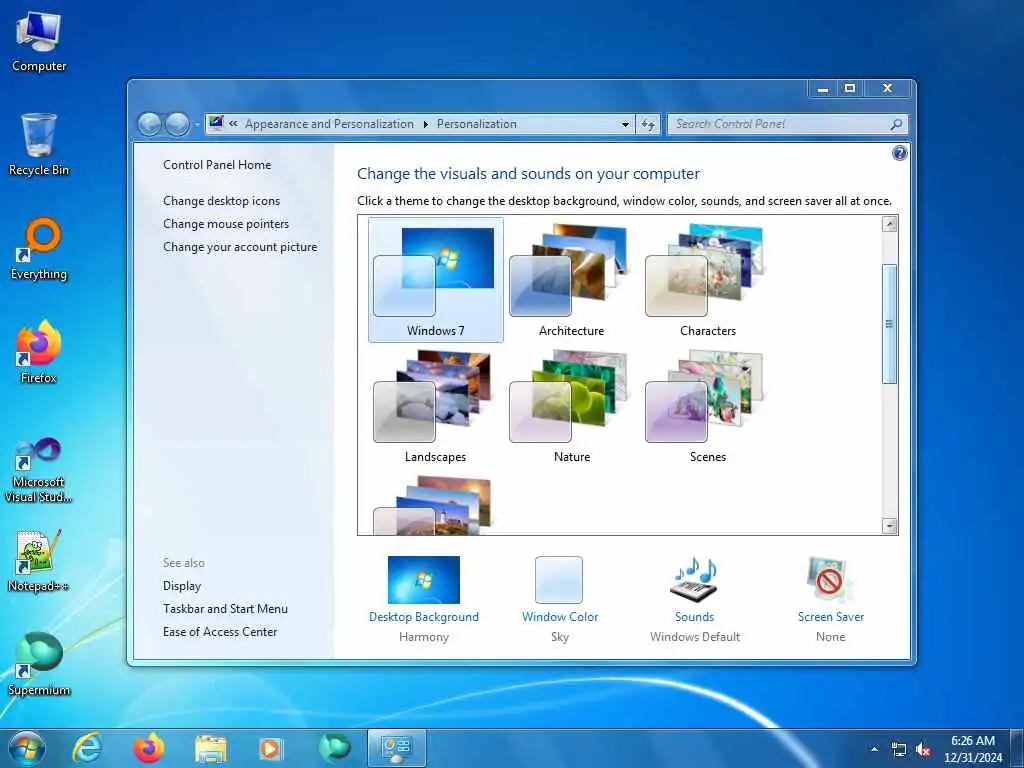Click the Desktop Background link
Screen dimensions: 1024x768
click(424, 616)
